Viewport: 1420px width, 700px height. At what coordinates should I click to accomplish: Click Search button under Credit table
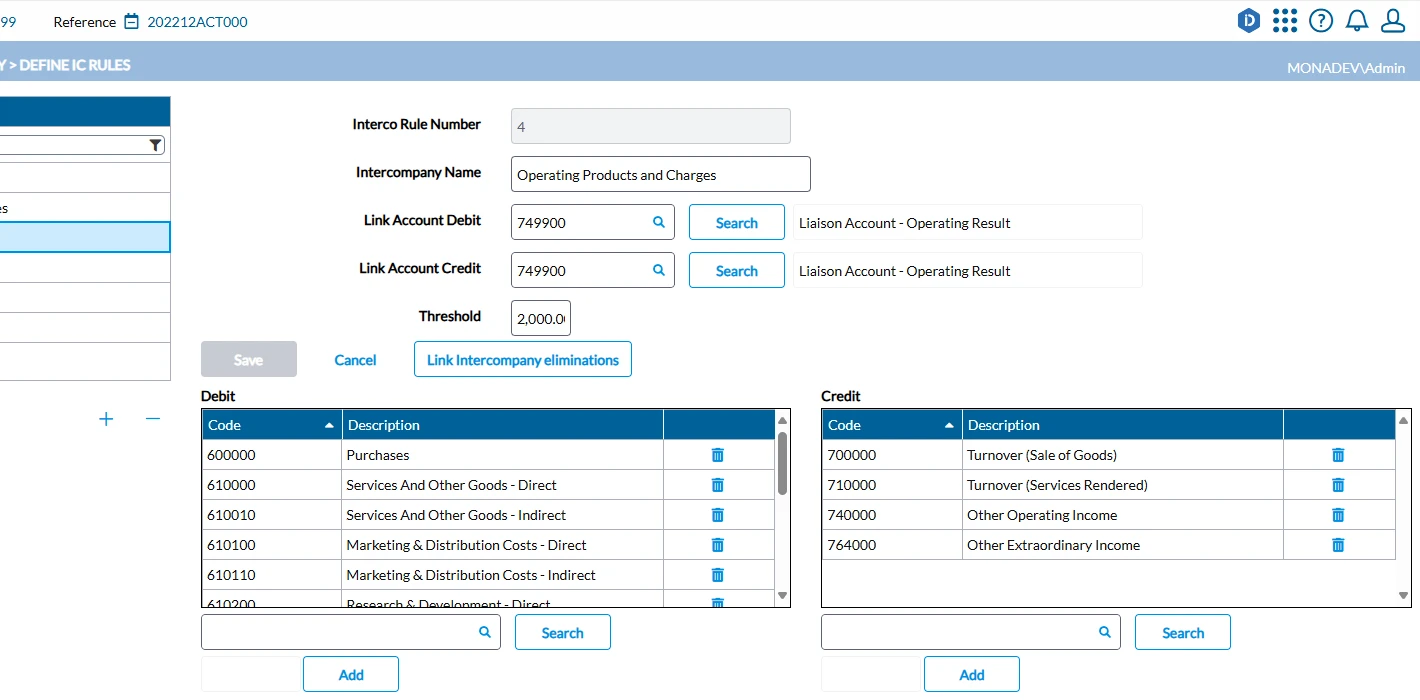point(1183,632)
